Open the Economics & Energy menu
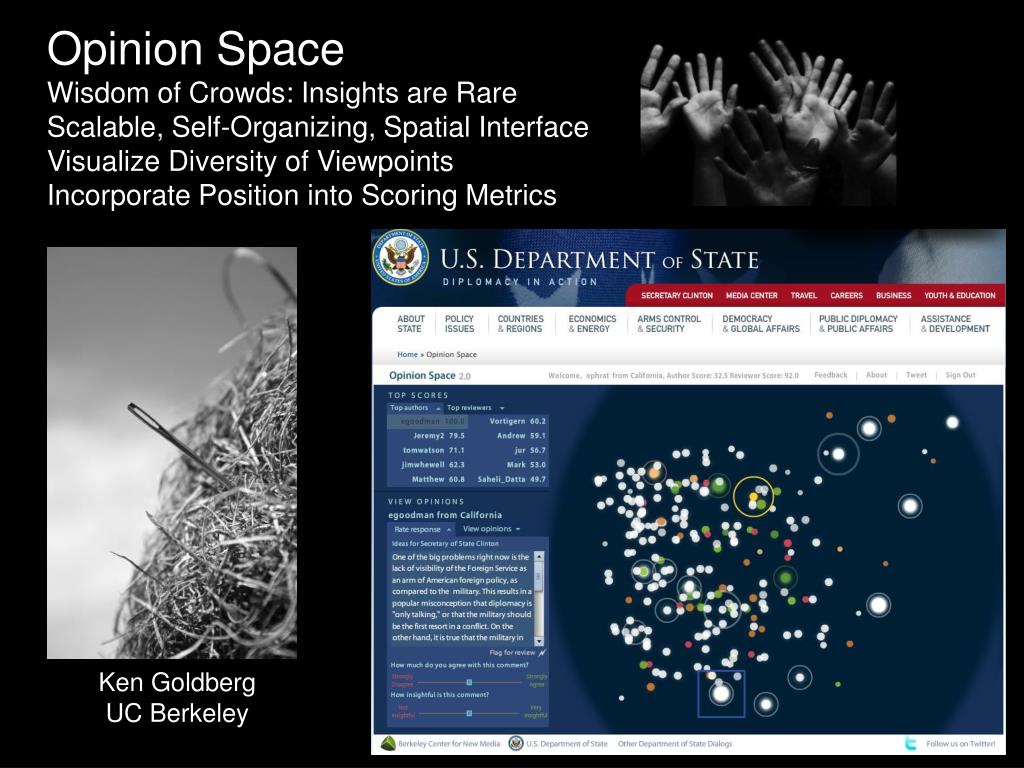The image size is (1024, 768). [592, 324]
